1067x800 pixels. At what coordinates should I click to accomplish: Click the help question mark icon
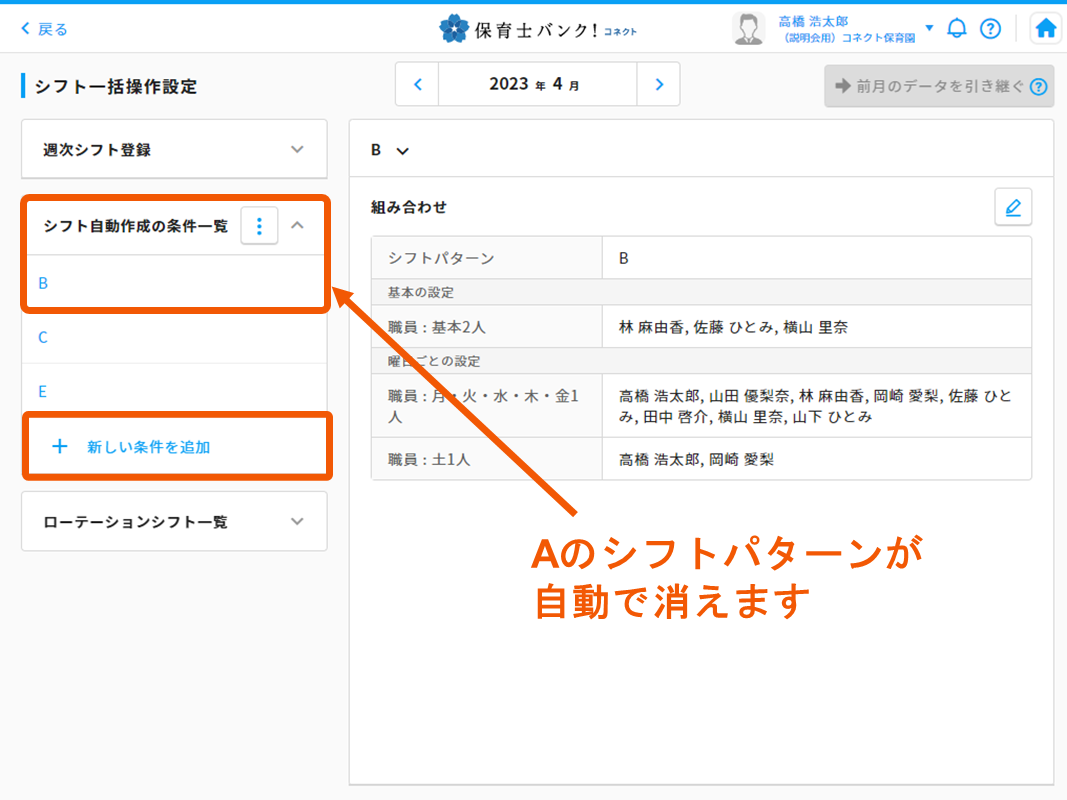pos(990,28)
